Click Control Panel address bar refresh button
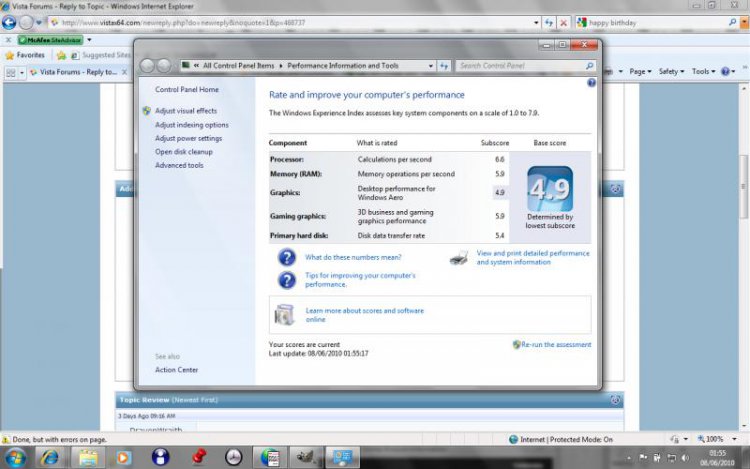This screenshot has height=469, width=750. [444, 66]
